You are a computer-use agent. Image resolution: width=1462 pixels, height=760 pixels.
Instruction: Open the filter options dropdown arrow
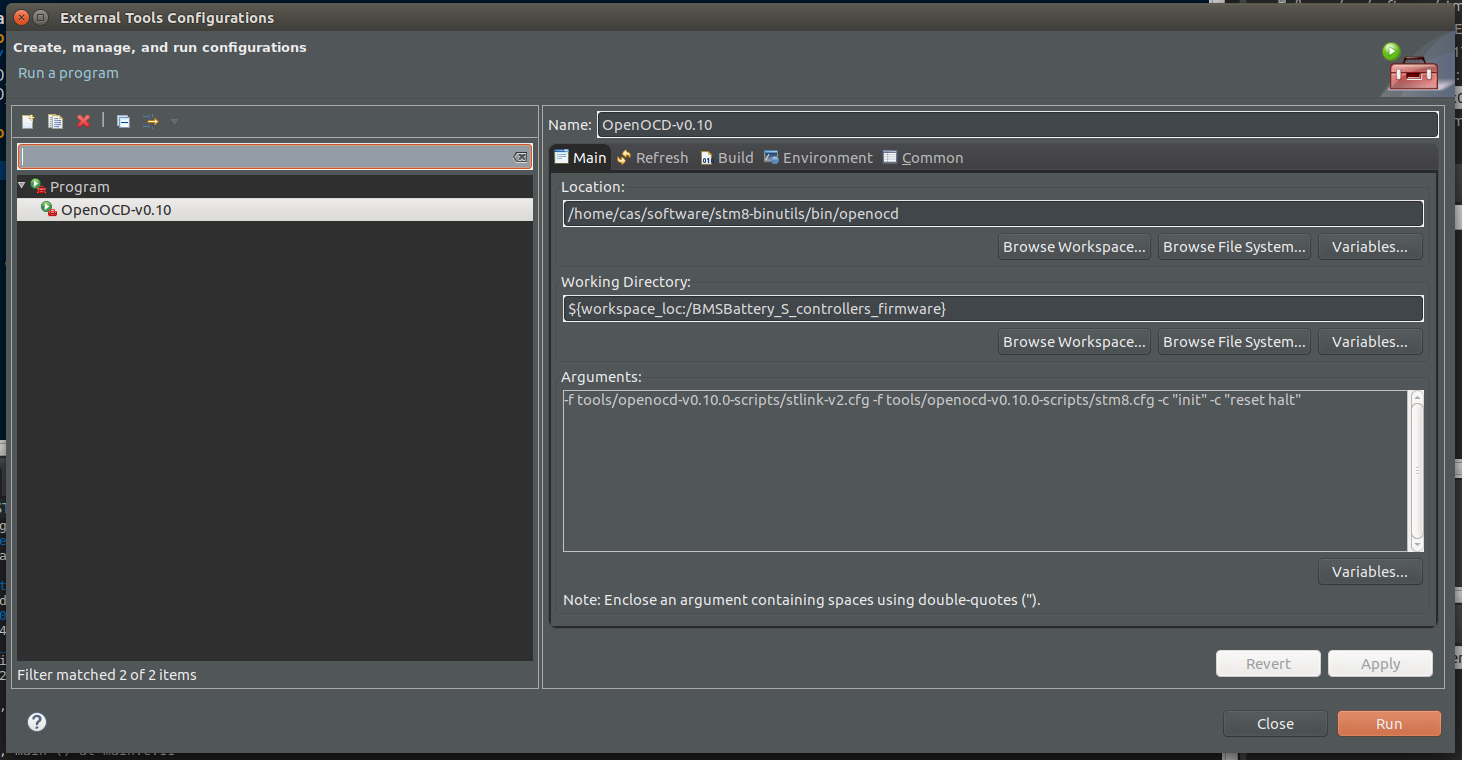click(x=175, y=121)
